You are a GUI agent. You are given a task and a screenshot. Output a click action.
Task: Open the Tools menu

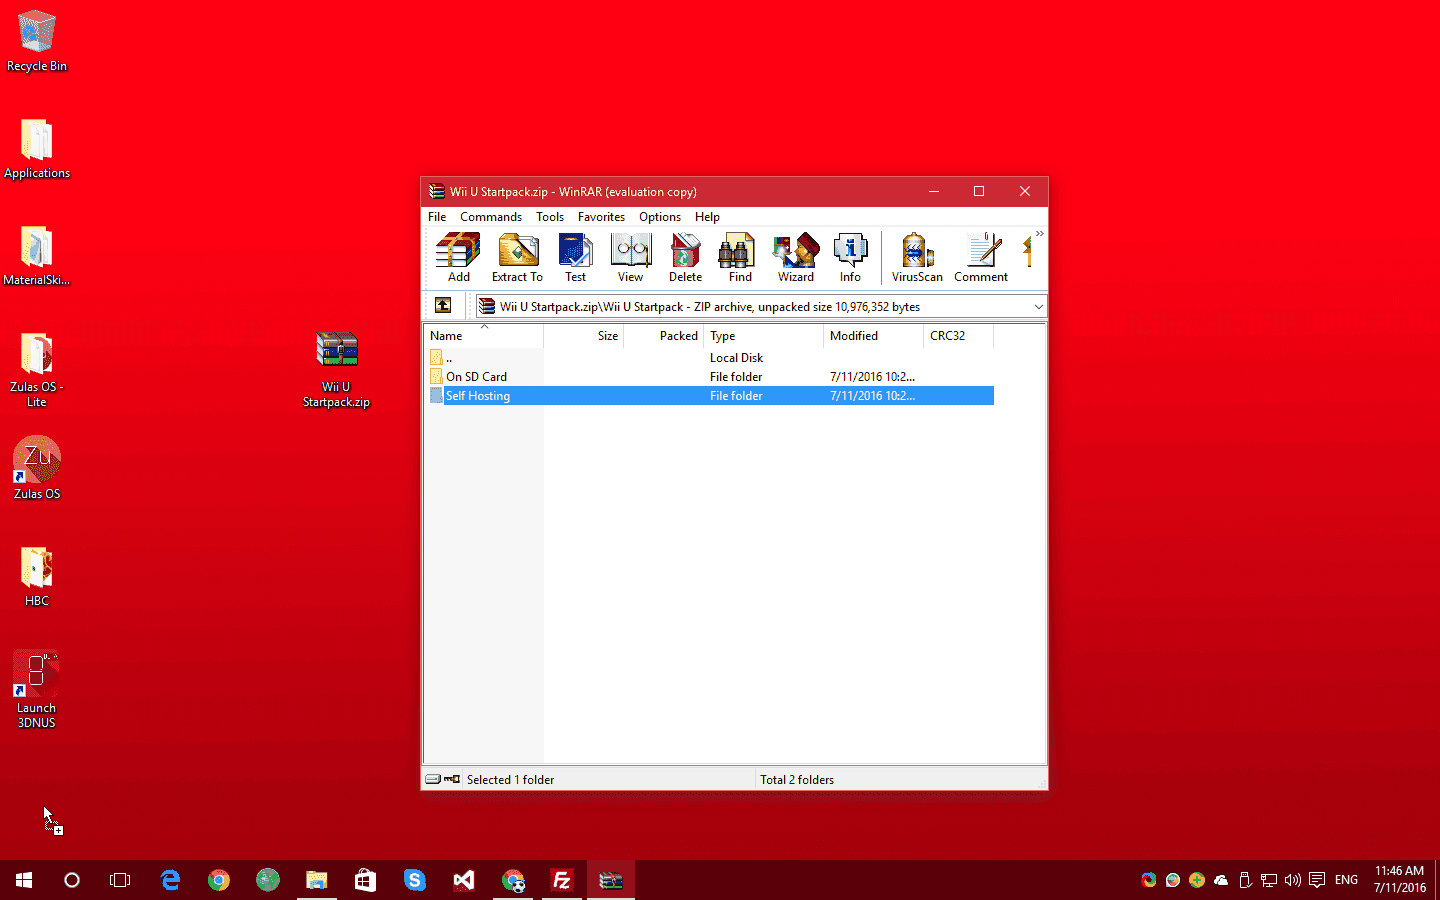(550, 217)
